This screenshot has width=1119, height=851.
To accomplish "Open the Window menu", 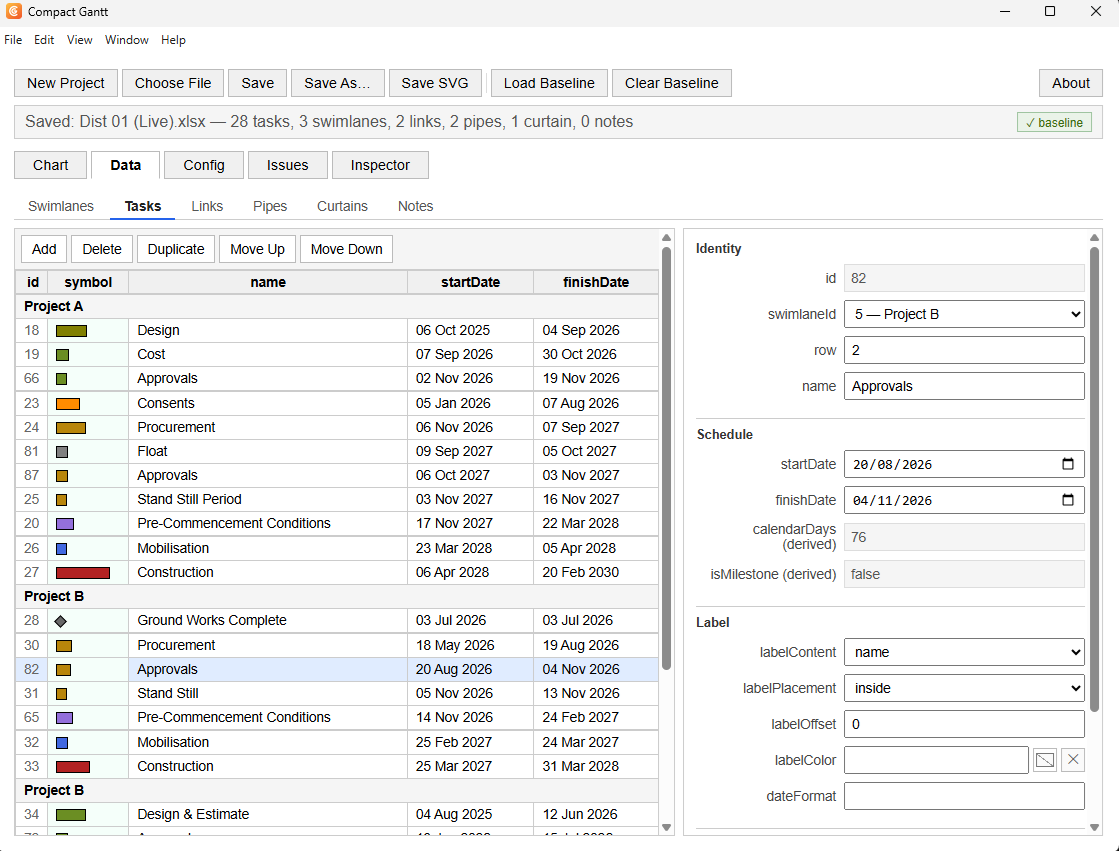I will pyautogui.click(x=126, y=40).
